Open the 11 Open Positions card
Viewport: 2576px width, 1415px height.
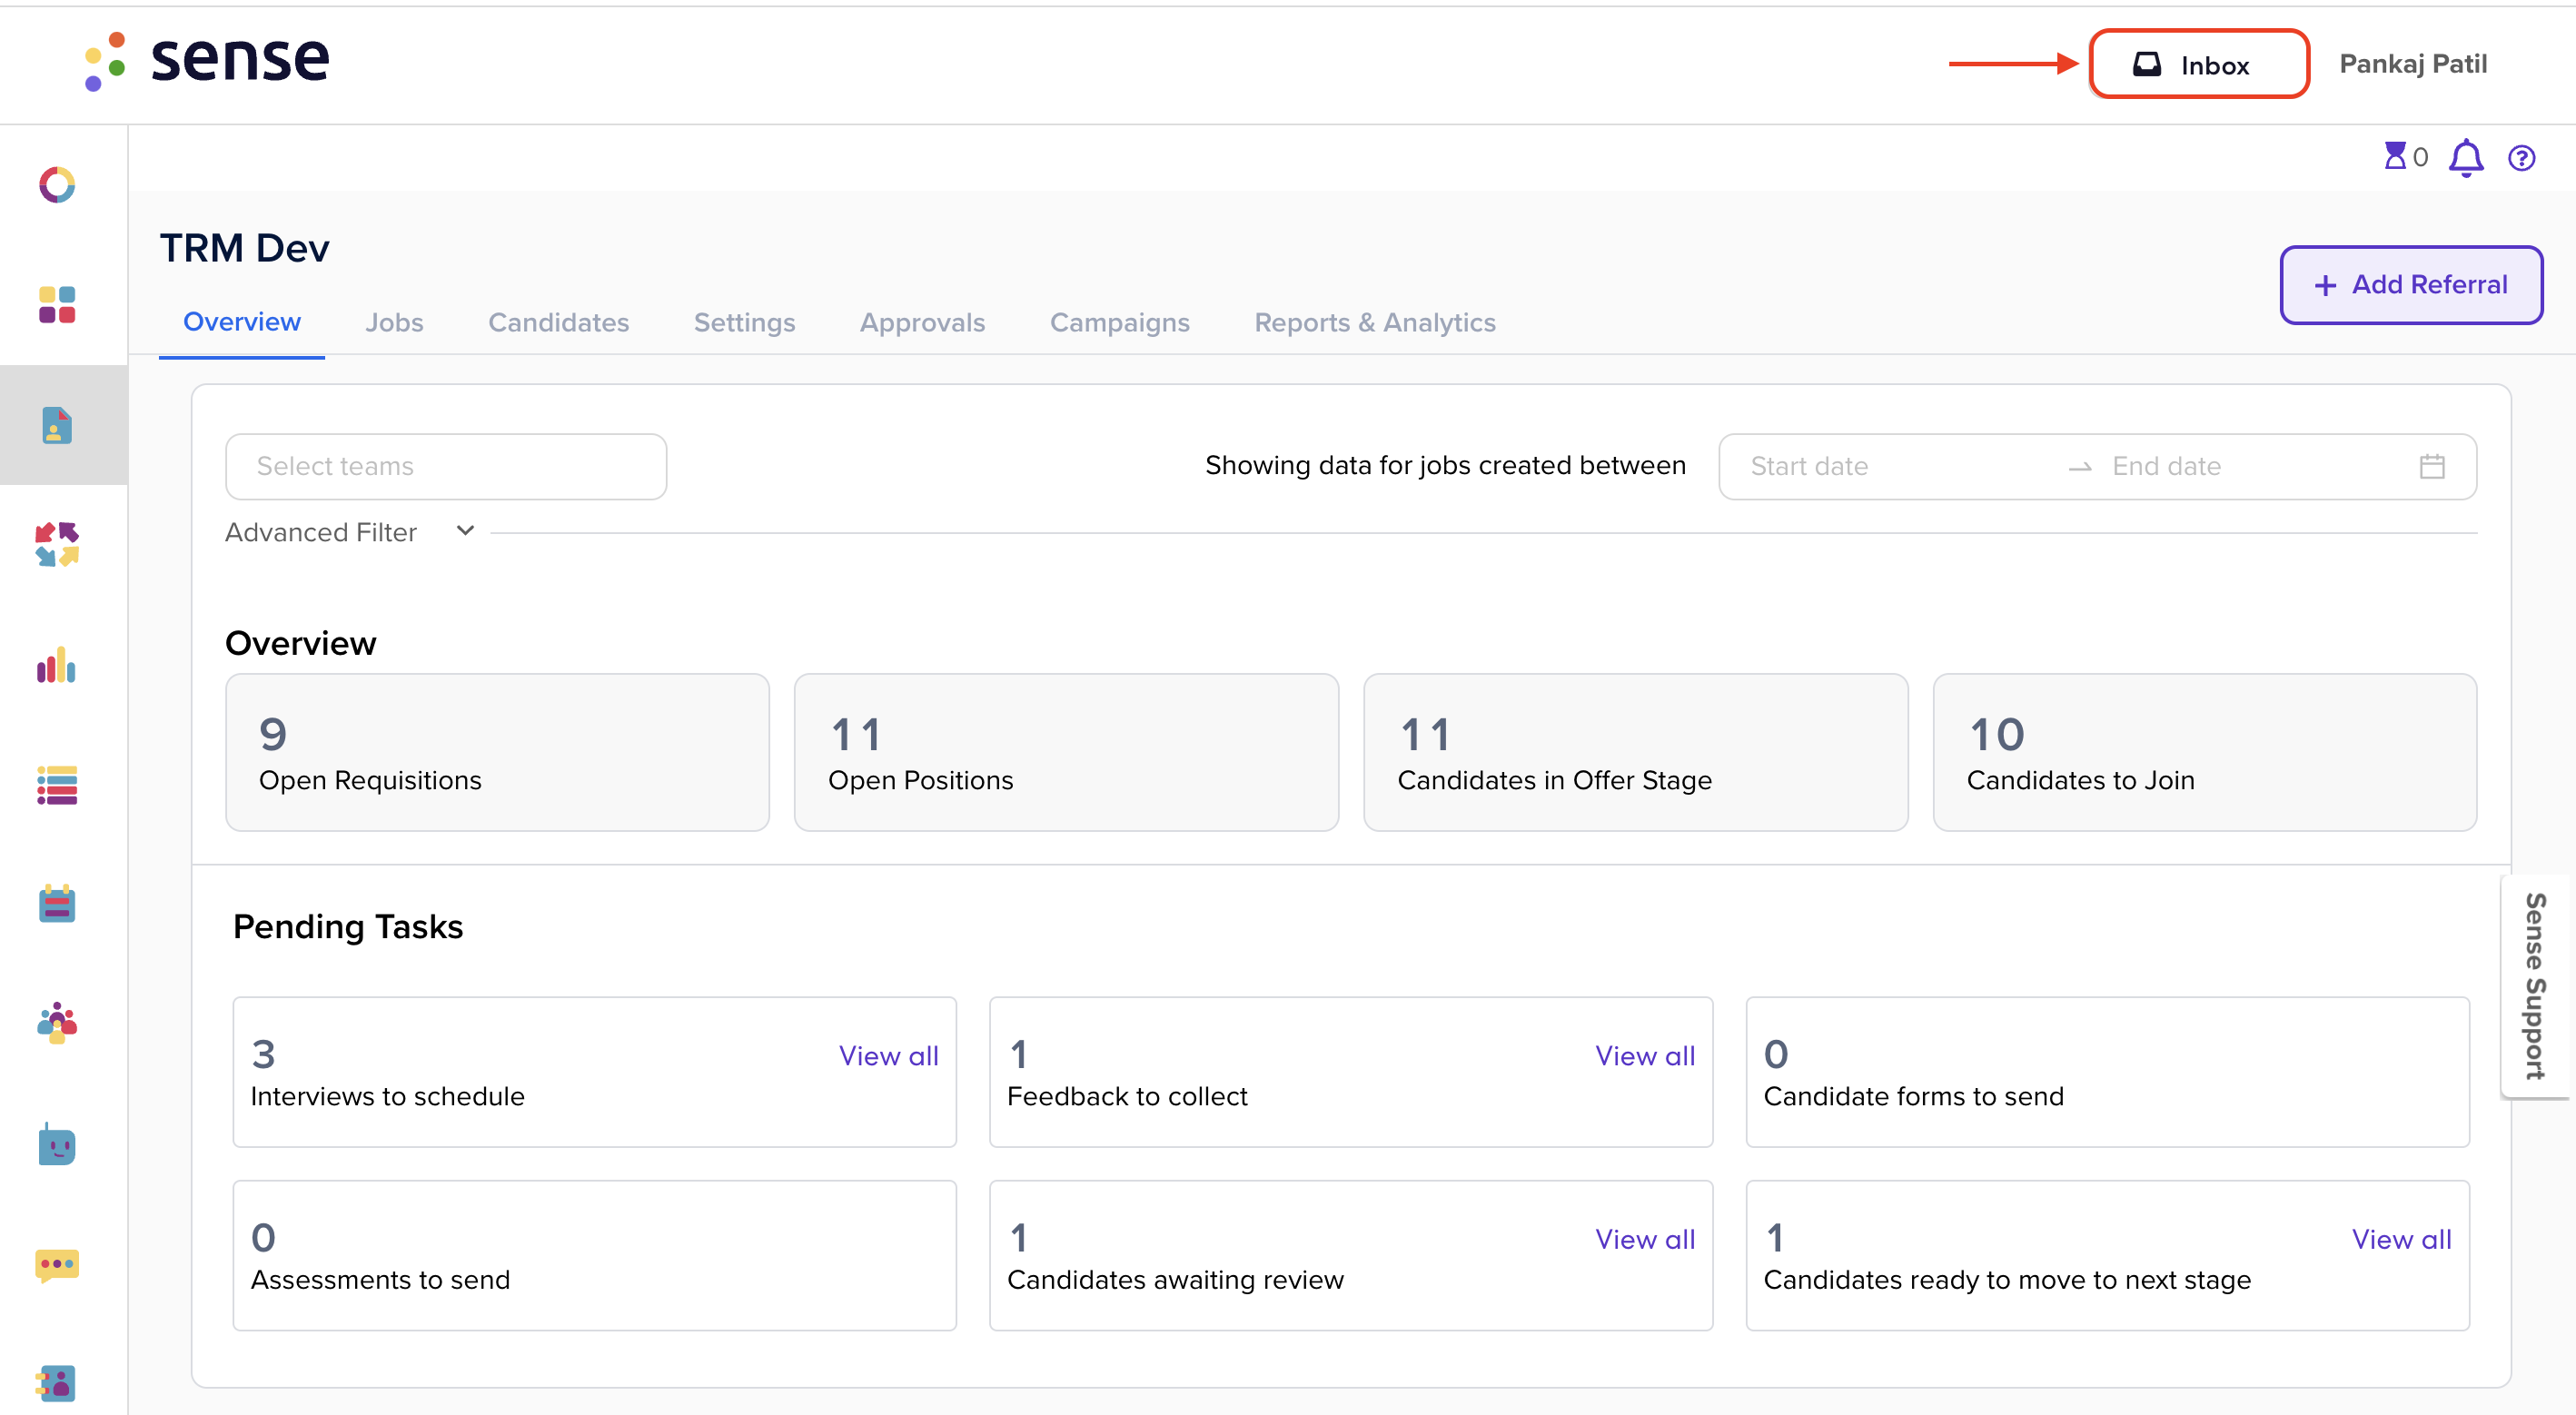(x=1066, y=752)
